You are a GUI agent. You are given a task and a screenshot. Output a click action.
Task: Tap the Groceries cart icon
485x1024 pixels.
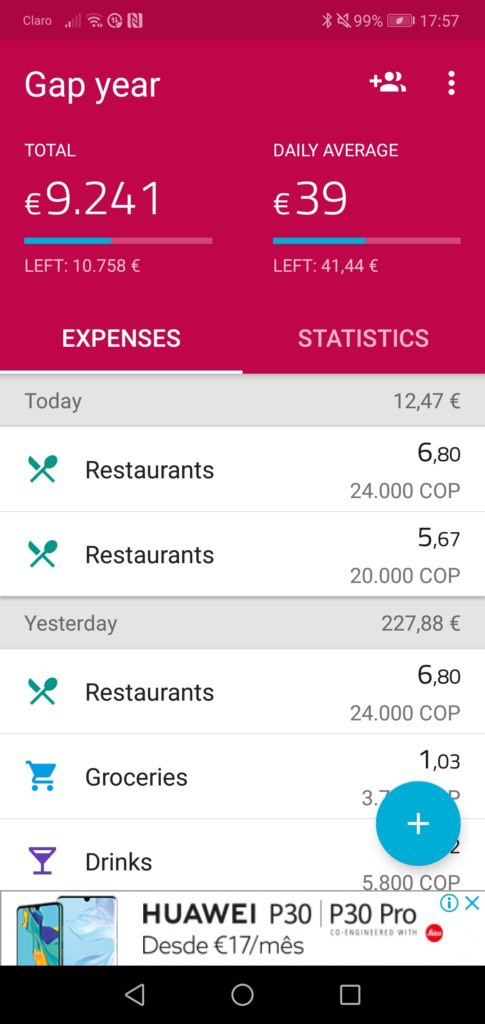click(43, 776)
